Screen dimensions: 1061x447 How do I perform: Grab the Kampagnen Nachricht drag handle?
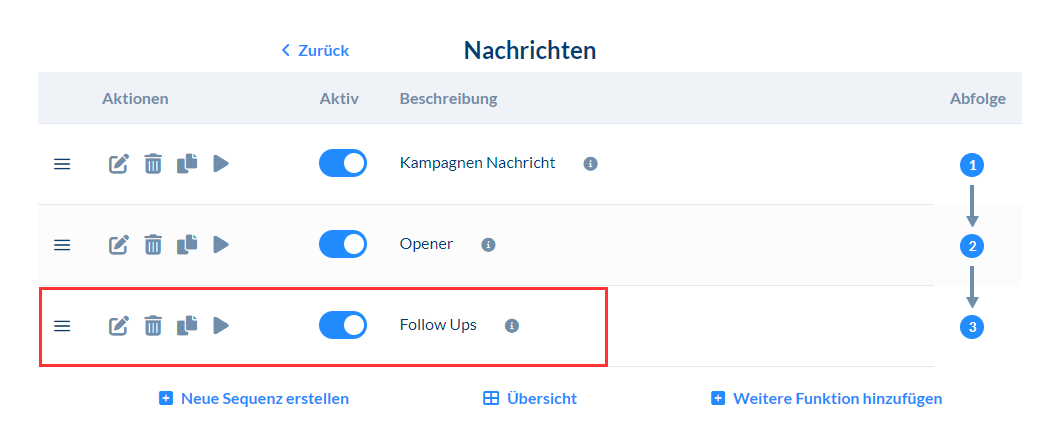coord(62,163)
